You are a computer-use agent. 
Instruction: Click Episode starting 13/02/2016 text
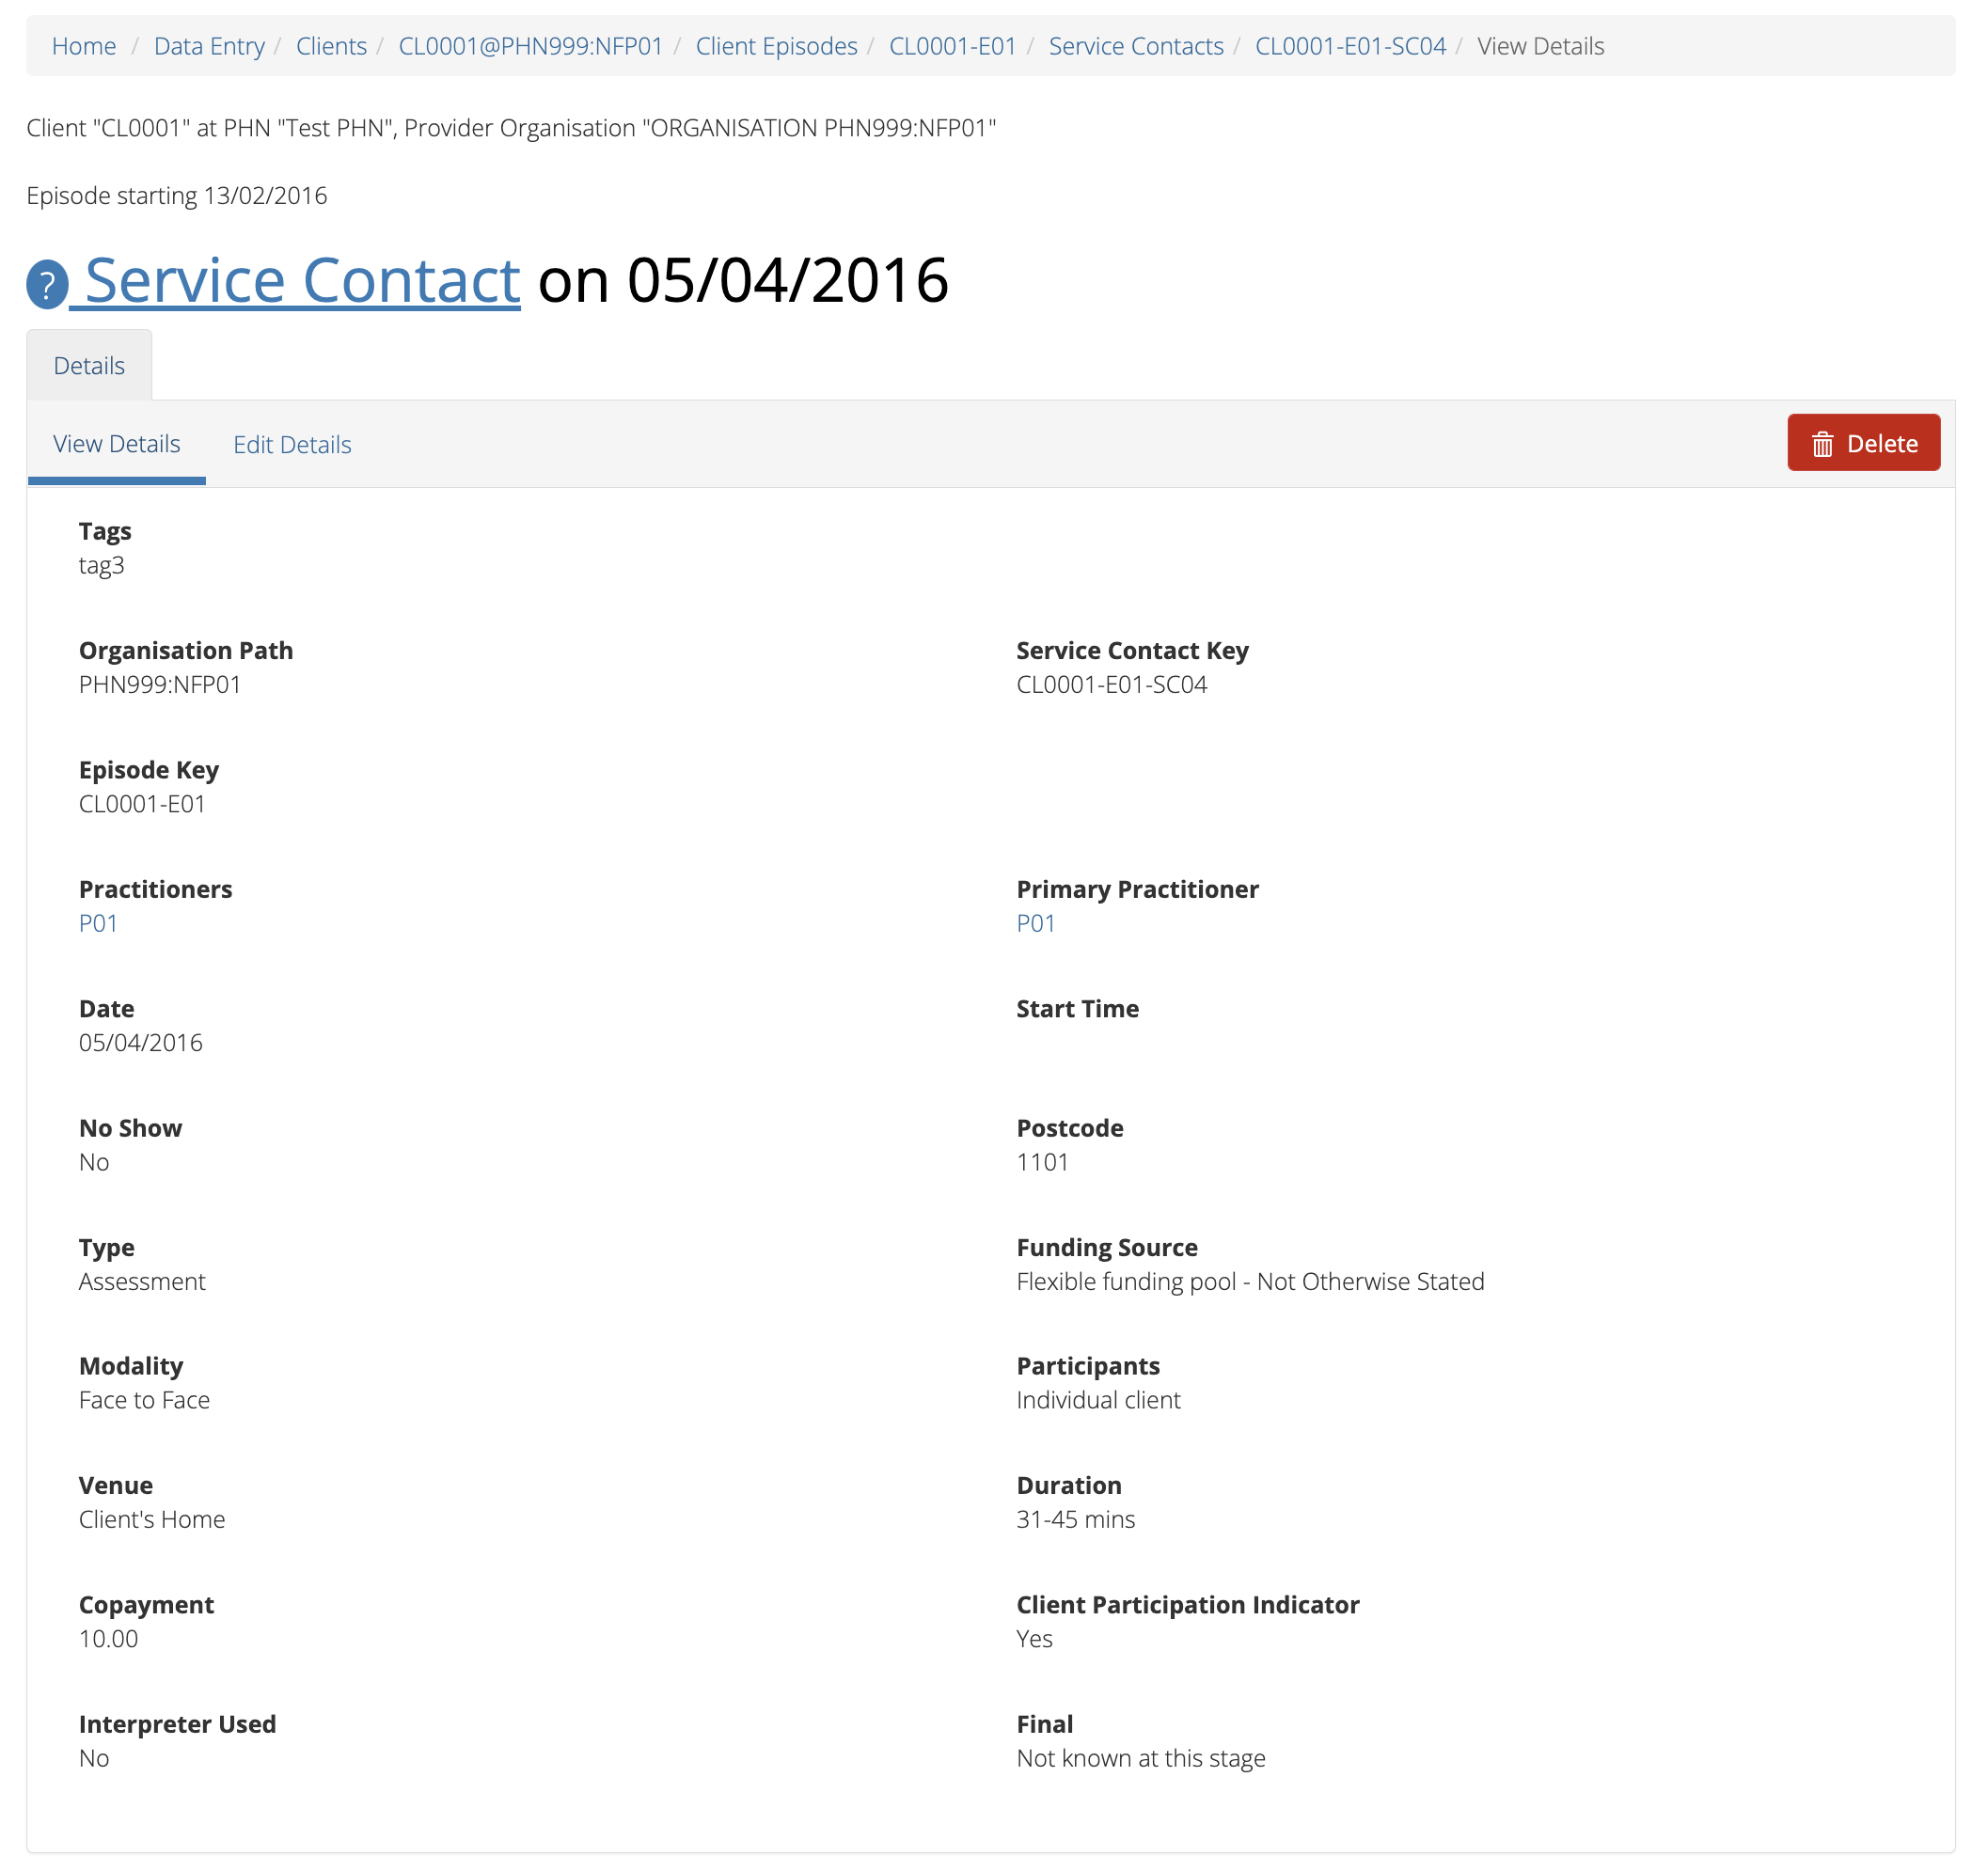(x=177, y=196)
